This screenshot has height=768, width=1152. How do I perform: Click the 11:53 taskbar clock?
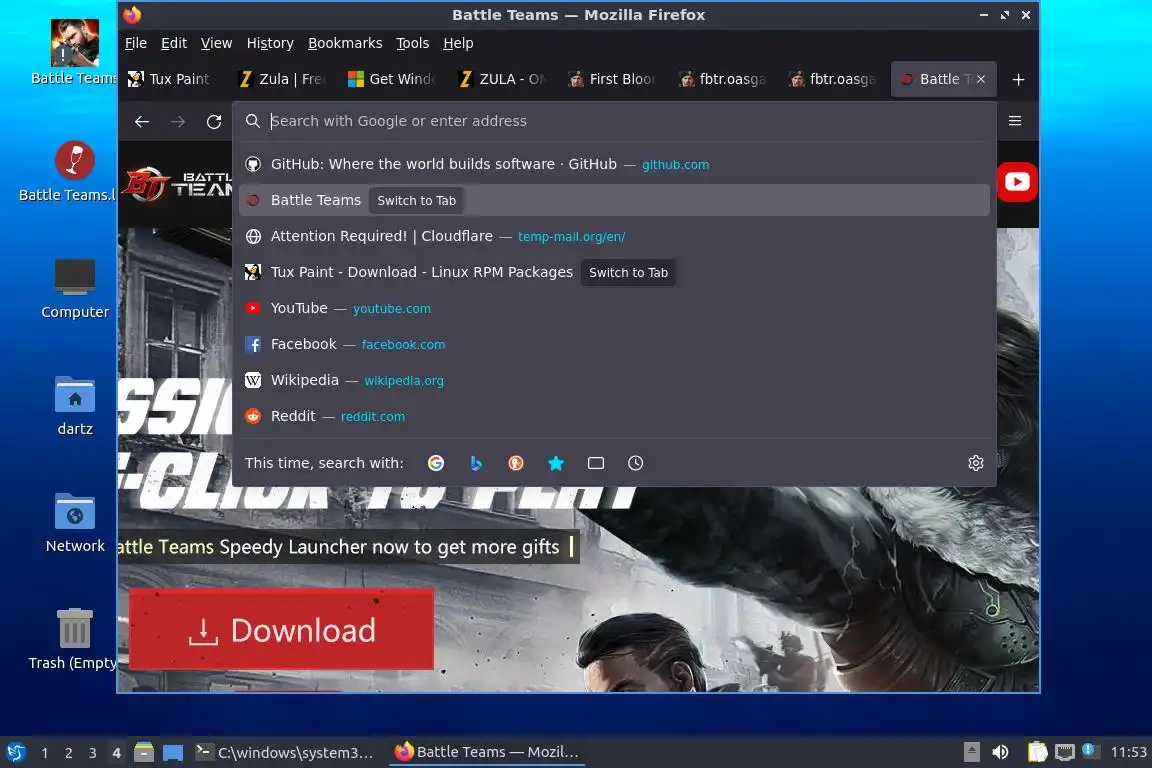1128,752
